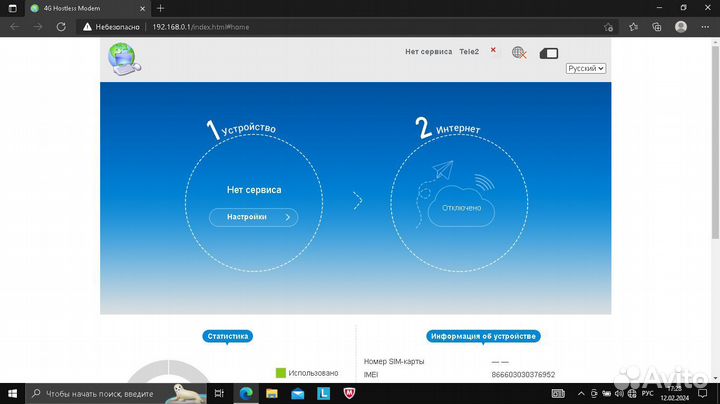Open the Favorites list icon
This screenshot has height=404, width=720.
633,27
